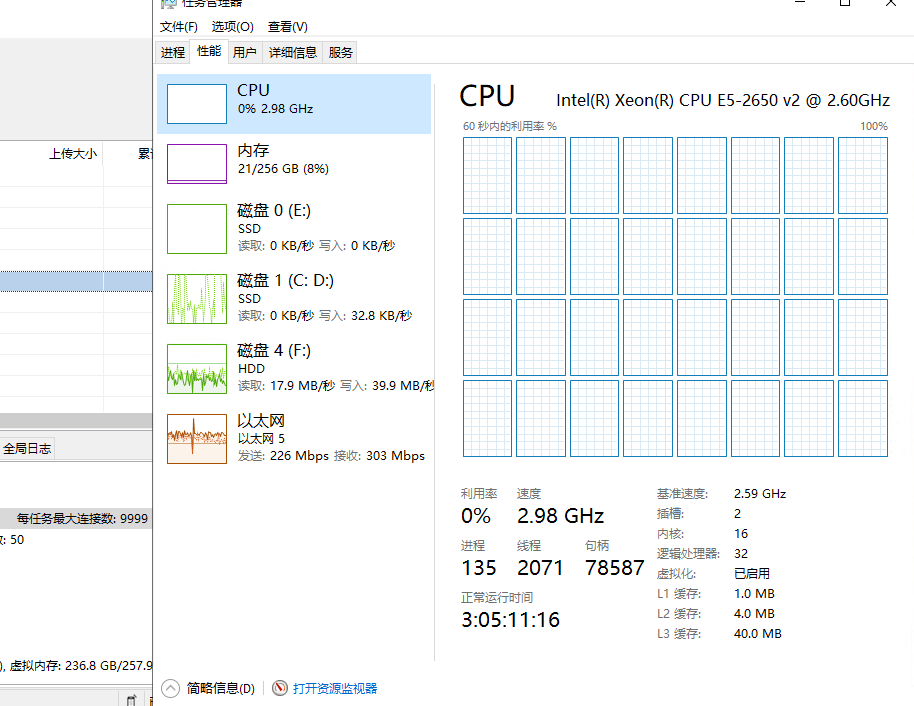
Task: Select the 全局日志 tab in background window
Action: (x=27, y=449)
